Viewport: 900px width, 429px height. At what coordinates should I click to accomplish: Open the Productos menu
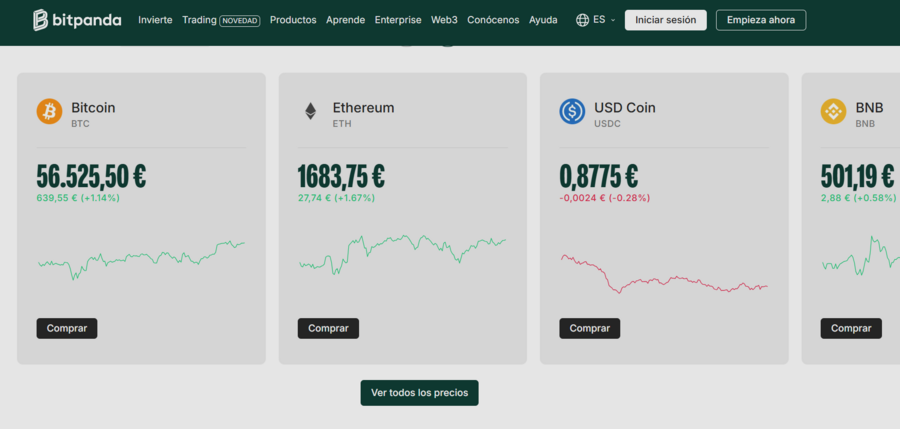pos(293,20)
